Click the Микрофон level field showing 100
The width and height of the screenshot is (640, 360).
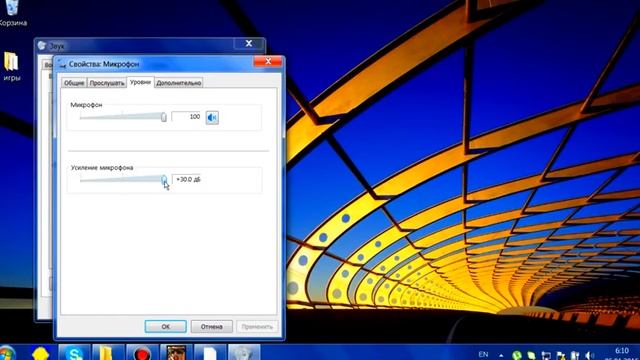[186, 117]
